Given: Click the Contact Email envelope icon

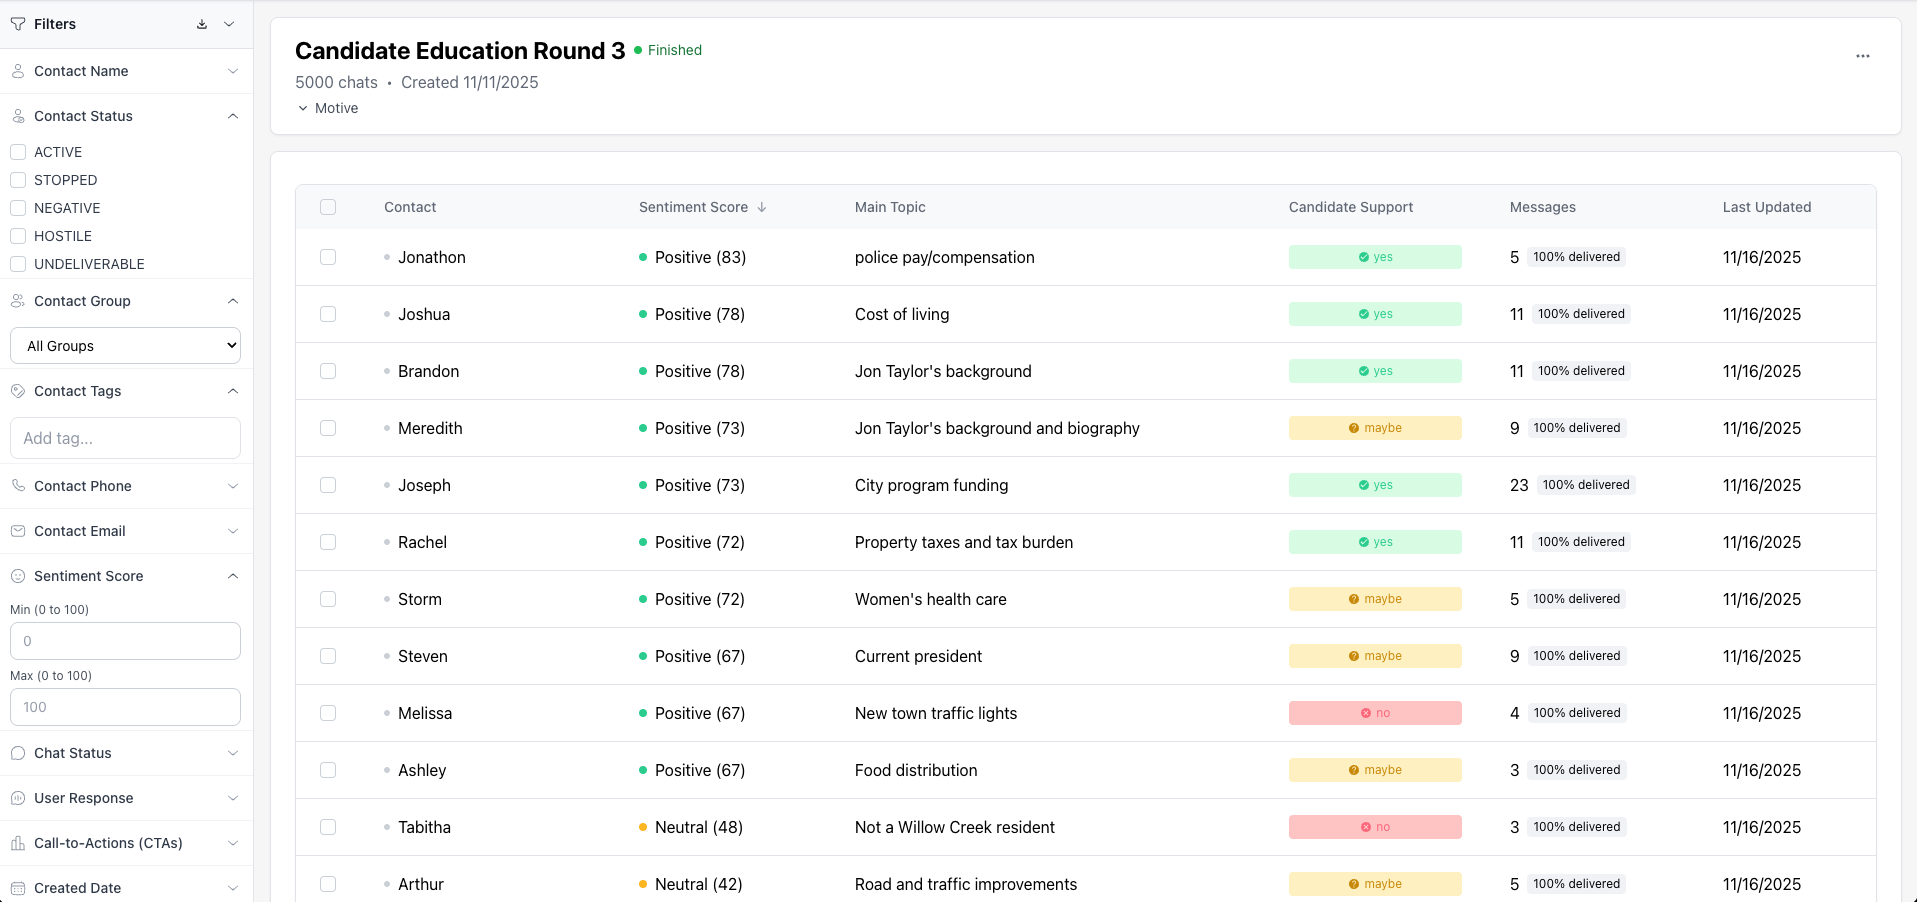Looking at the screenshot, I should (18, 531).
